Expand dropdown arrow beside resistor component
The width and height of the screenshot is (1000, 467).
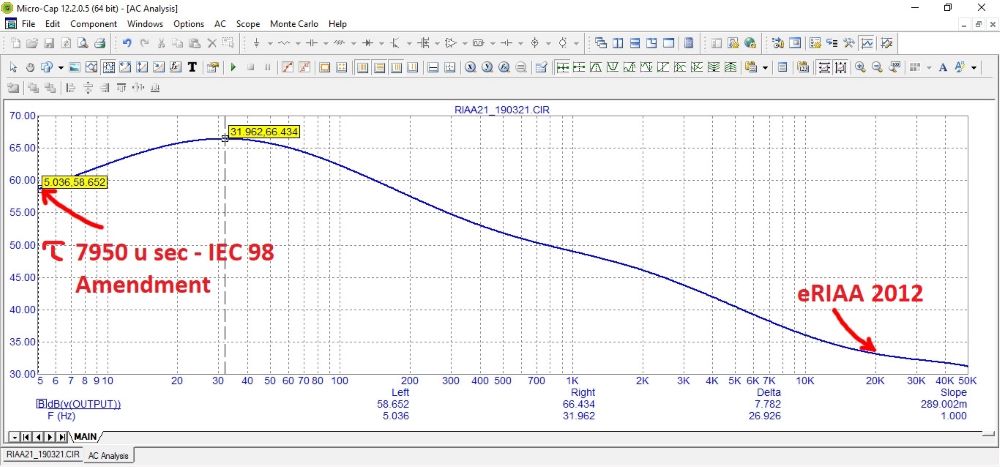299,44
